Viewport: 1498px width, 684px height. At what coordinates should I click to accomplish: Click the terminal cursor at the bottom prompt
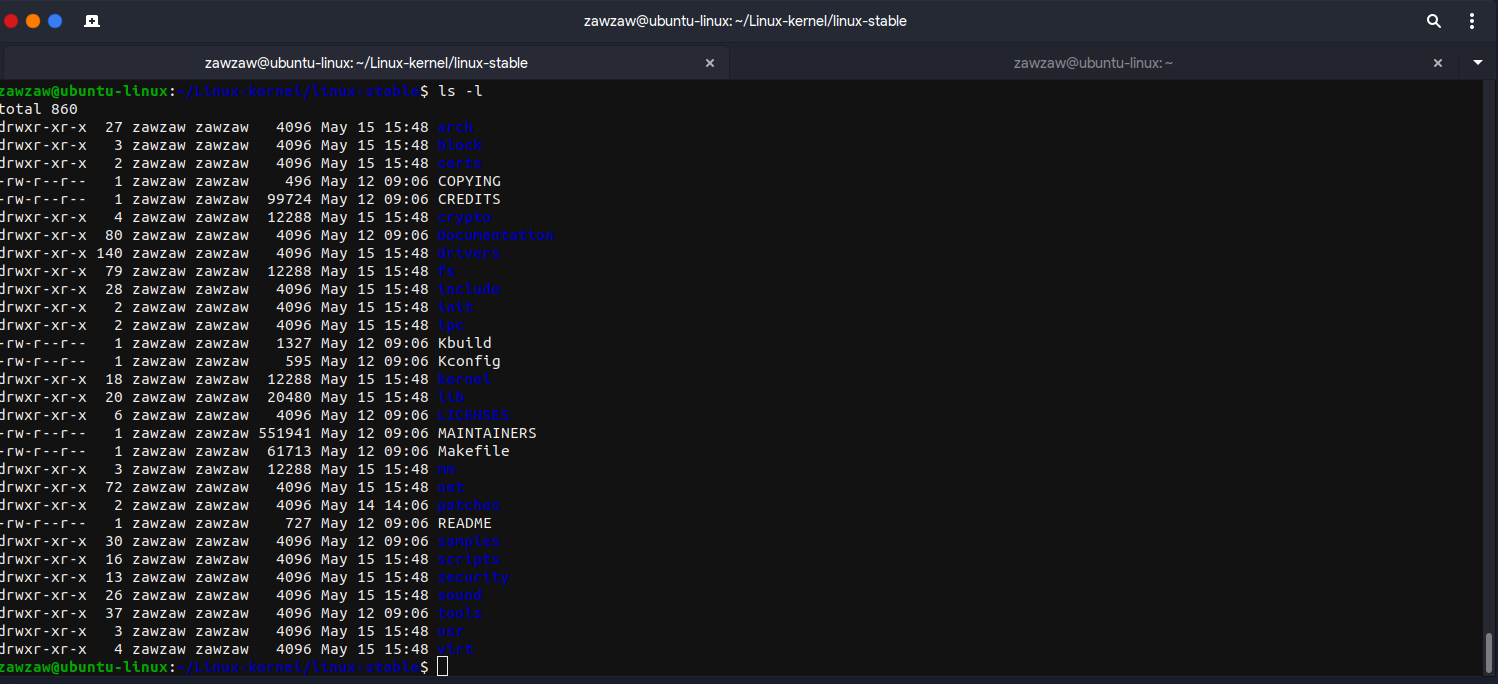coord(443,667)
